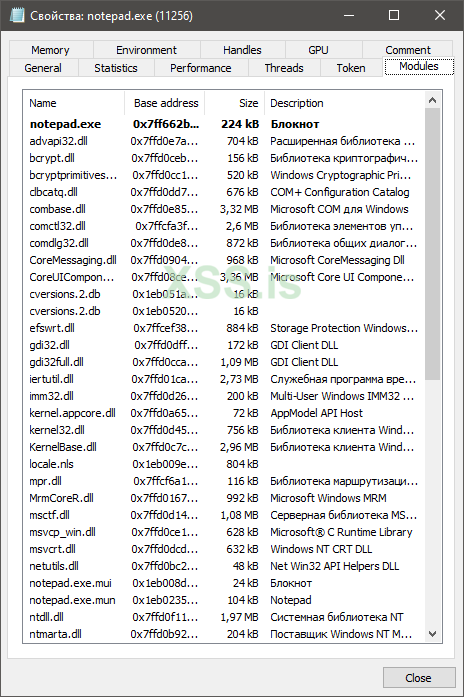Click the AppModel API Host description
Screen dimensions: 464x697
(316, 413)
